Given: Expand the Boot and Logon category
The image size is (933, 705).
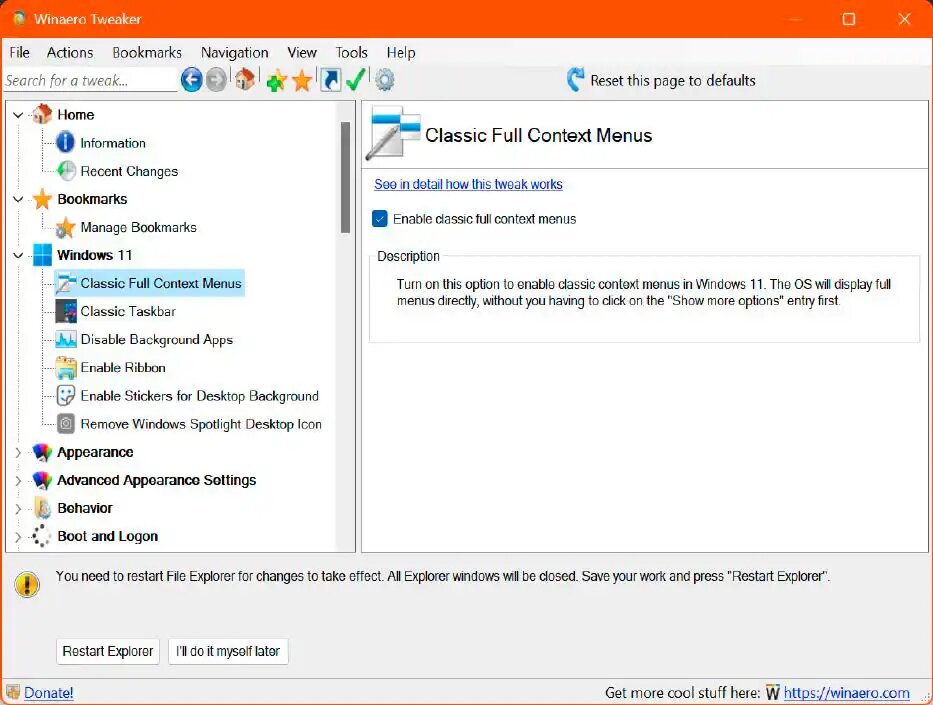Looking at the screenshot, I should click(18, 537).
